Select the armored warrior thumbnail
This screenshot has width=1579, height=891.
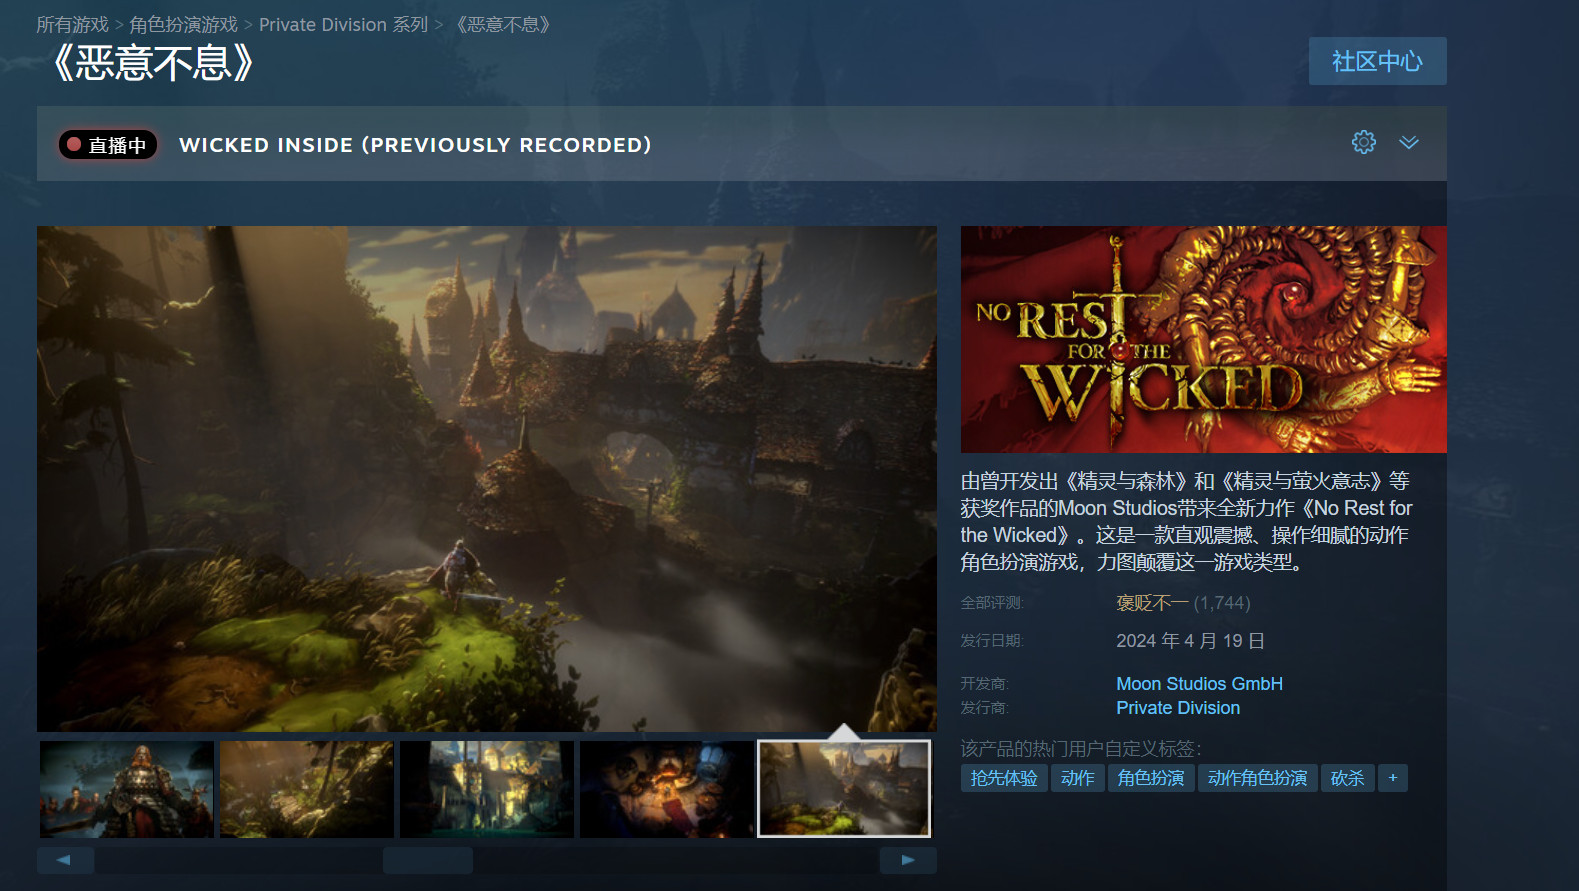(127, 789)
